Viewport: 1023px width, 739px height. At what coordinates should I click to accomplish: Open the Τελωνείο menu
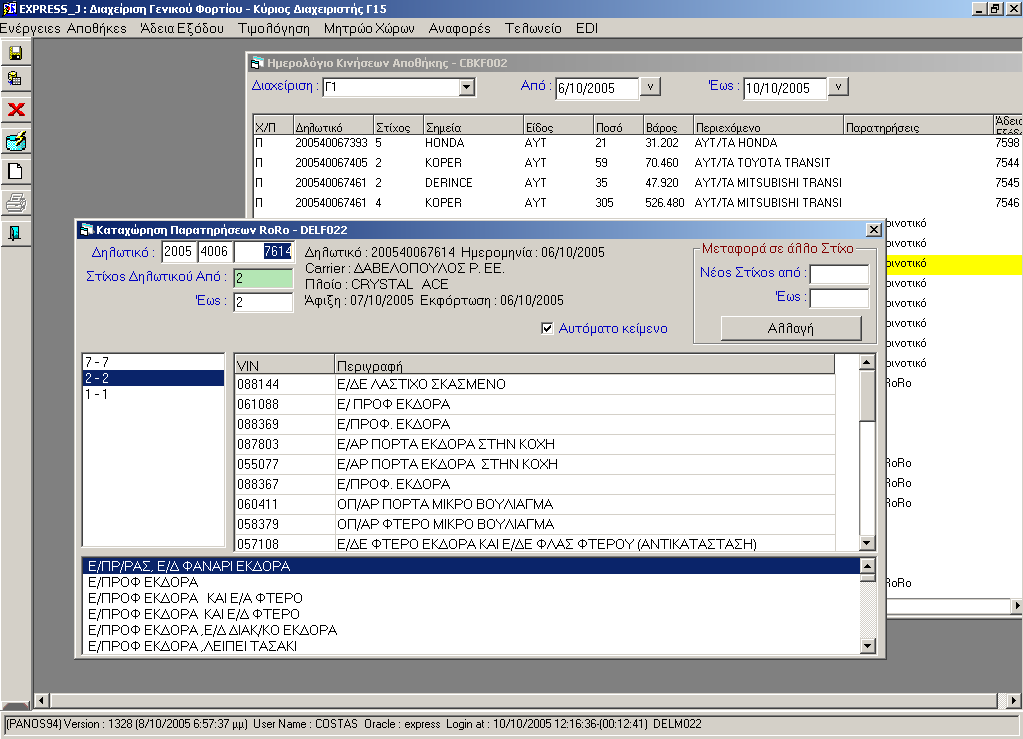(x=533, y=28)
